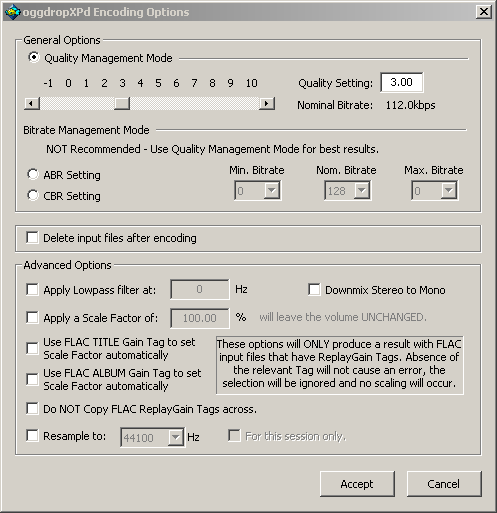Close the Encoding Options dialog

pyautogui.click(x=484, y=12)
